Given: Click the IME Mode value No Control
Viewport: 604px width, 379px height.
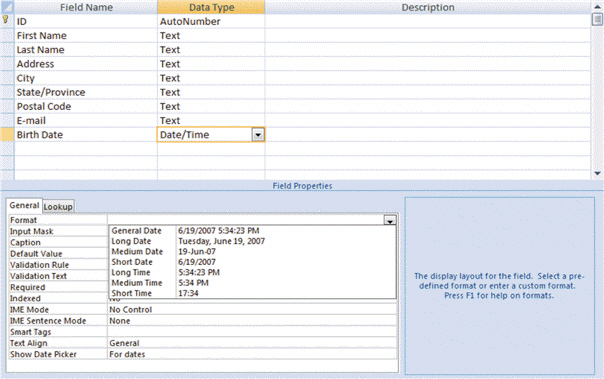Looking at the screenshot, I should 252,310.
